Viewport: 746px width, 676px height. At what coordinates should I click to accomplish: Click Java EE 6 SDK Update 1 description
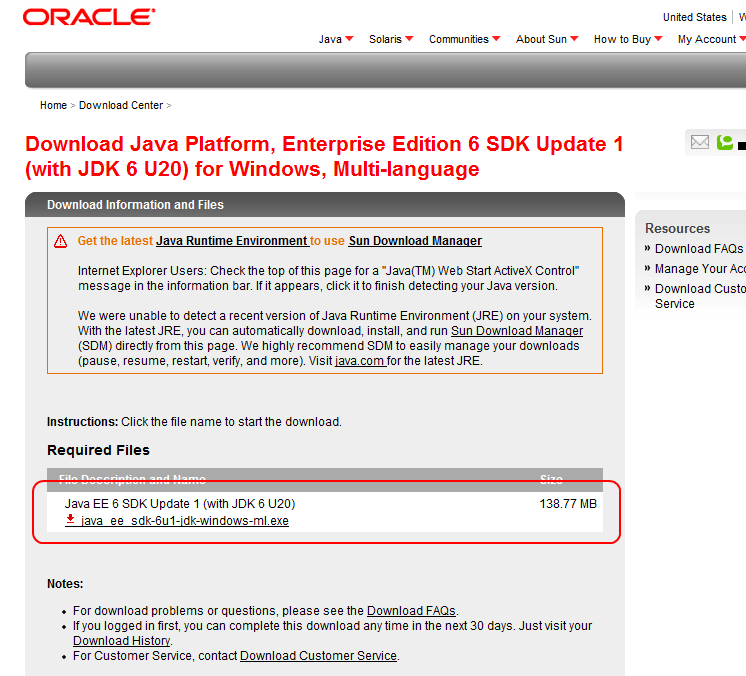coord(180,504)
